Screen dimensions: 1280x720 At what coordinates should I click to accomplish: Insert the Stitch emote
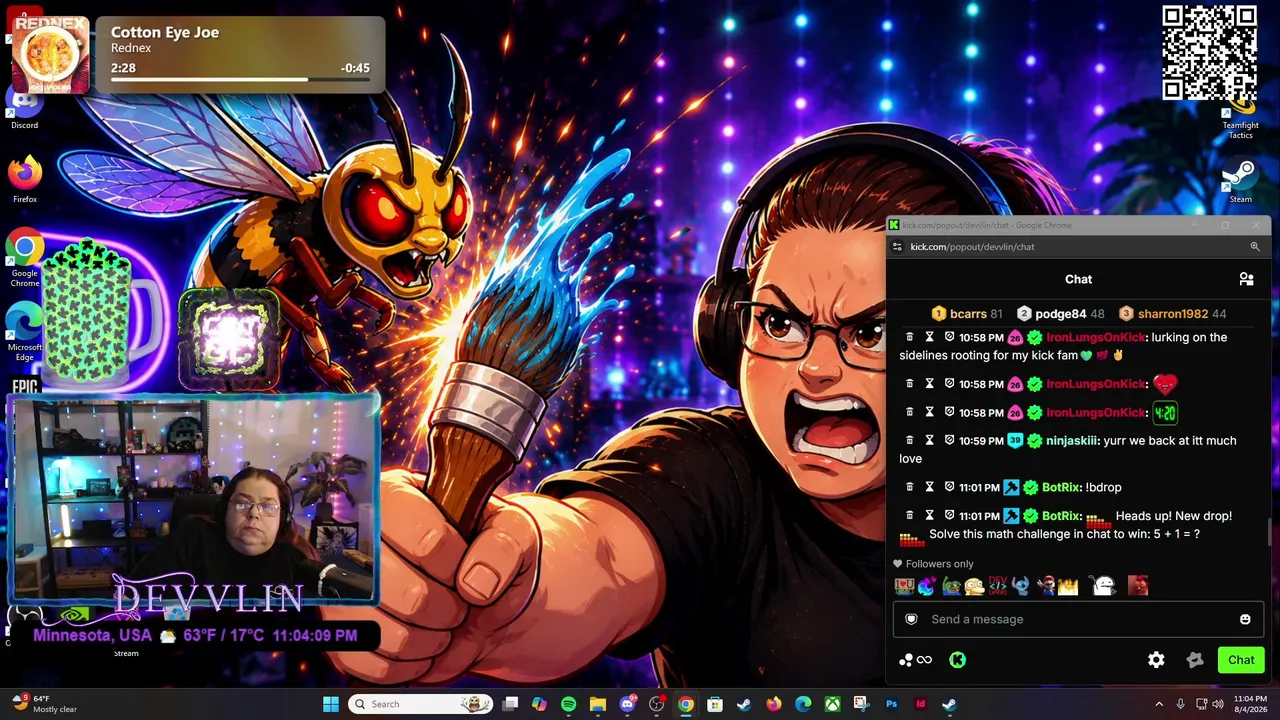coord(1021,586)
